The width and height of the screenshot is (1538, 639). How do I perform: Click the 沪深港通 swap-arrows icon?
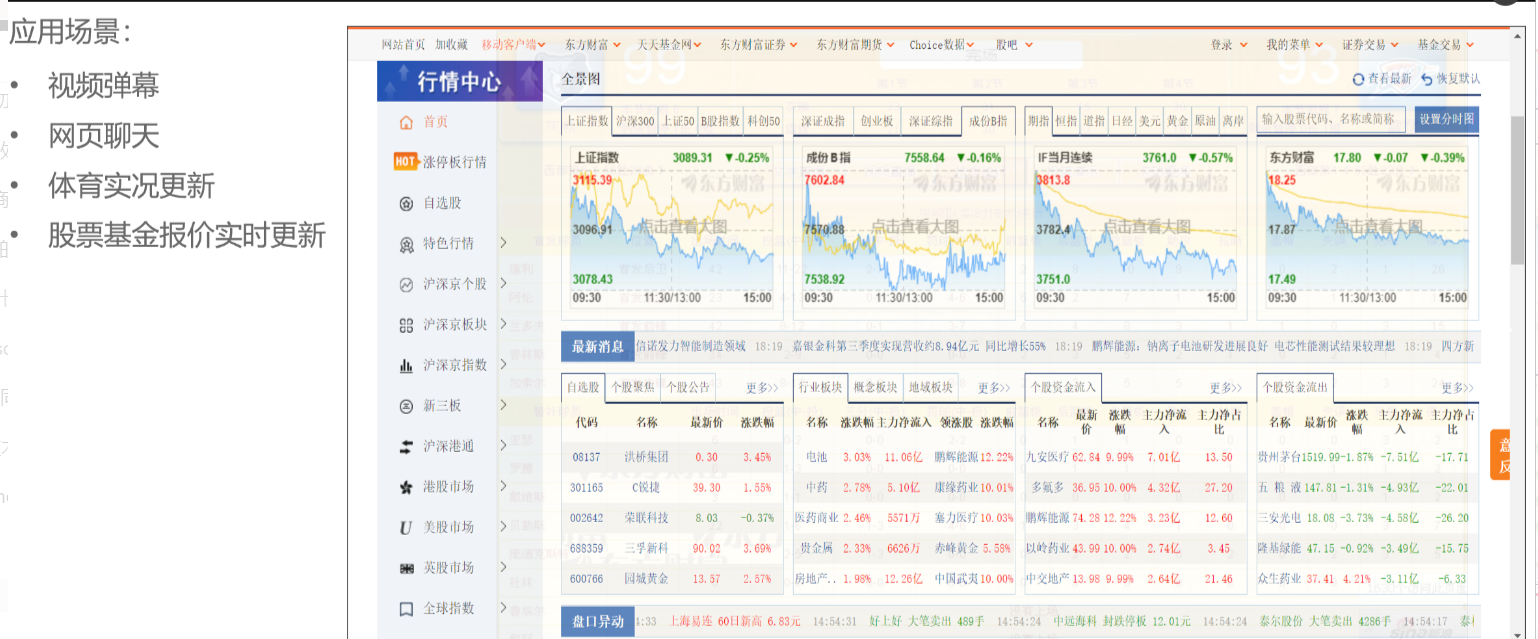pyautogui.click(x=406, y=447)
